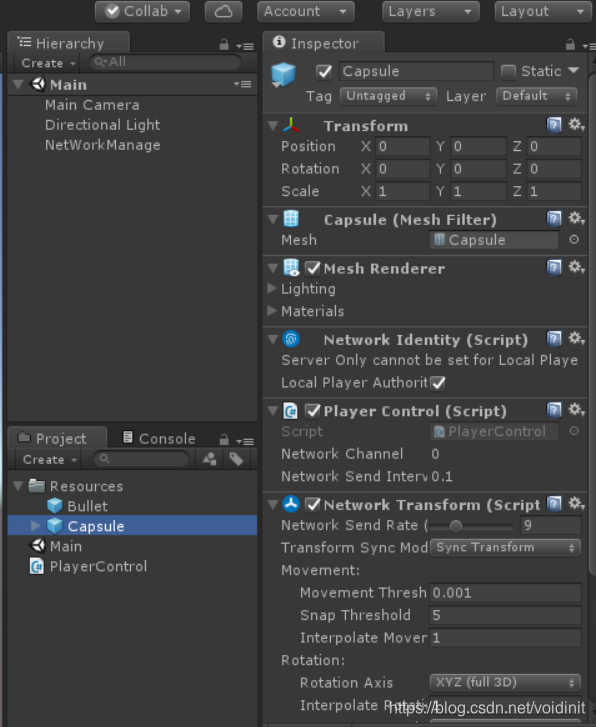Open the search by type filter in Project

point(210,459)
